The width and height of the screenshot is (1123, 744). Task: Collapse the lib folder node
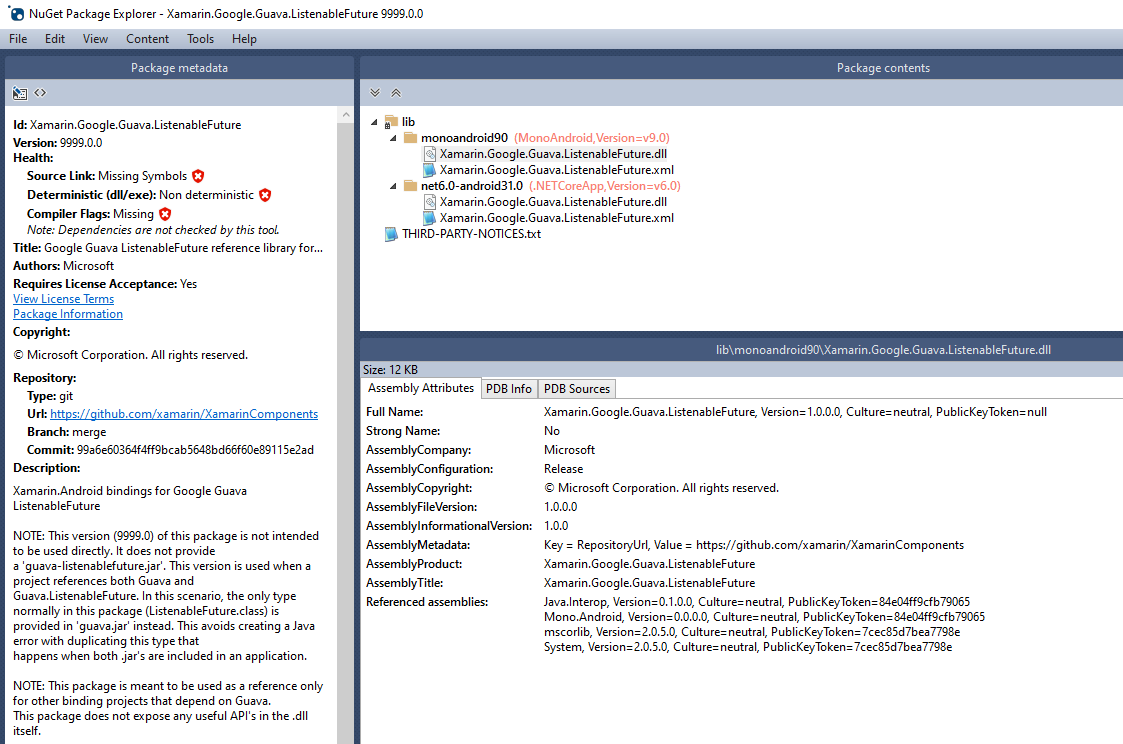[x=374, y=122]
